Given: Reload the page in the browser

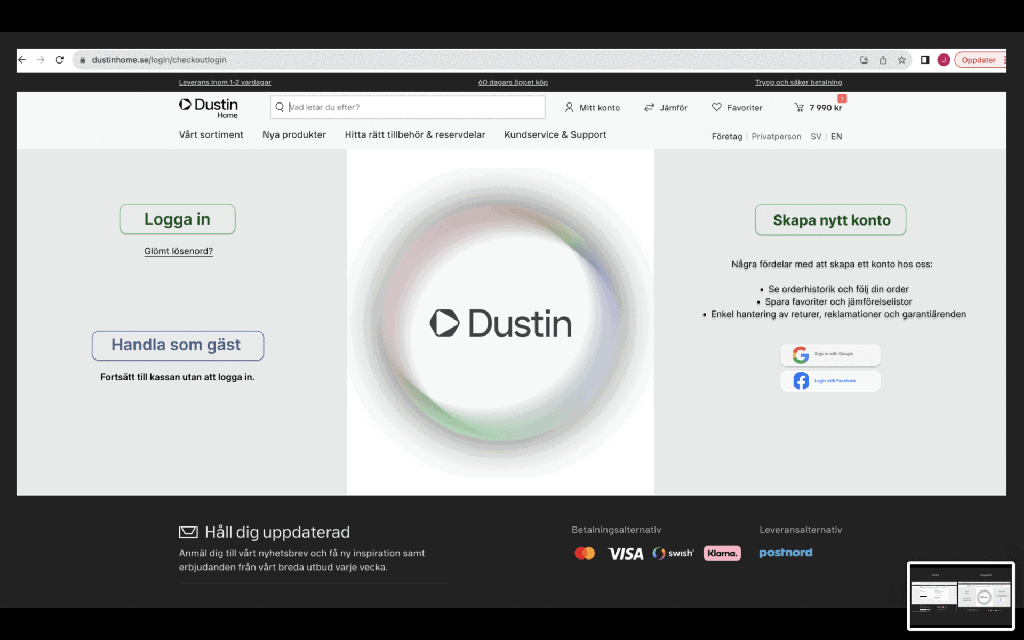Looking at the screenshot, I should [x=60, y=60].
